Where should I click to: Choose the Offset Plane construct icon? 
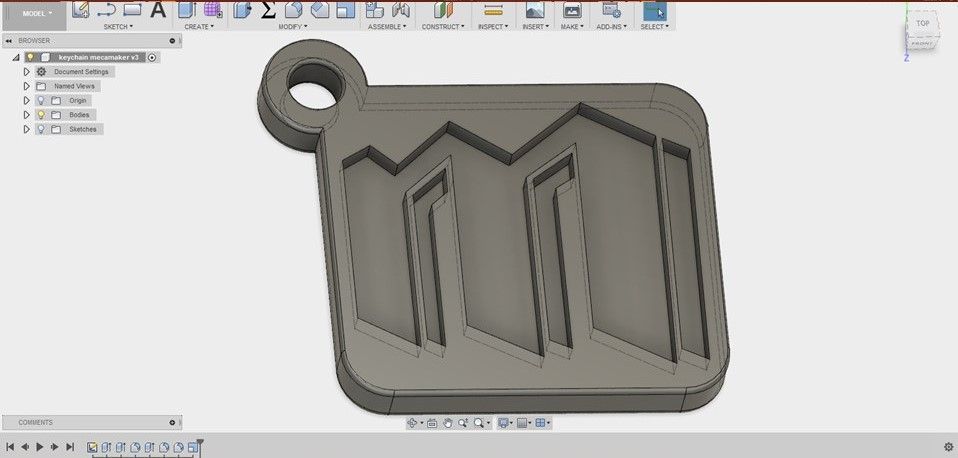pyautogui.click(x=443, y=10)
